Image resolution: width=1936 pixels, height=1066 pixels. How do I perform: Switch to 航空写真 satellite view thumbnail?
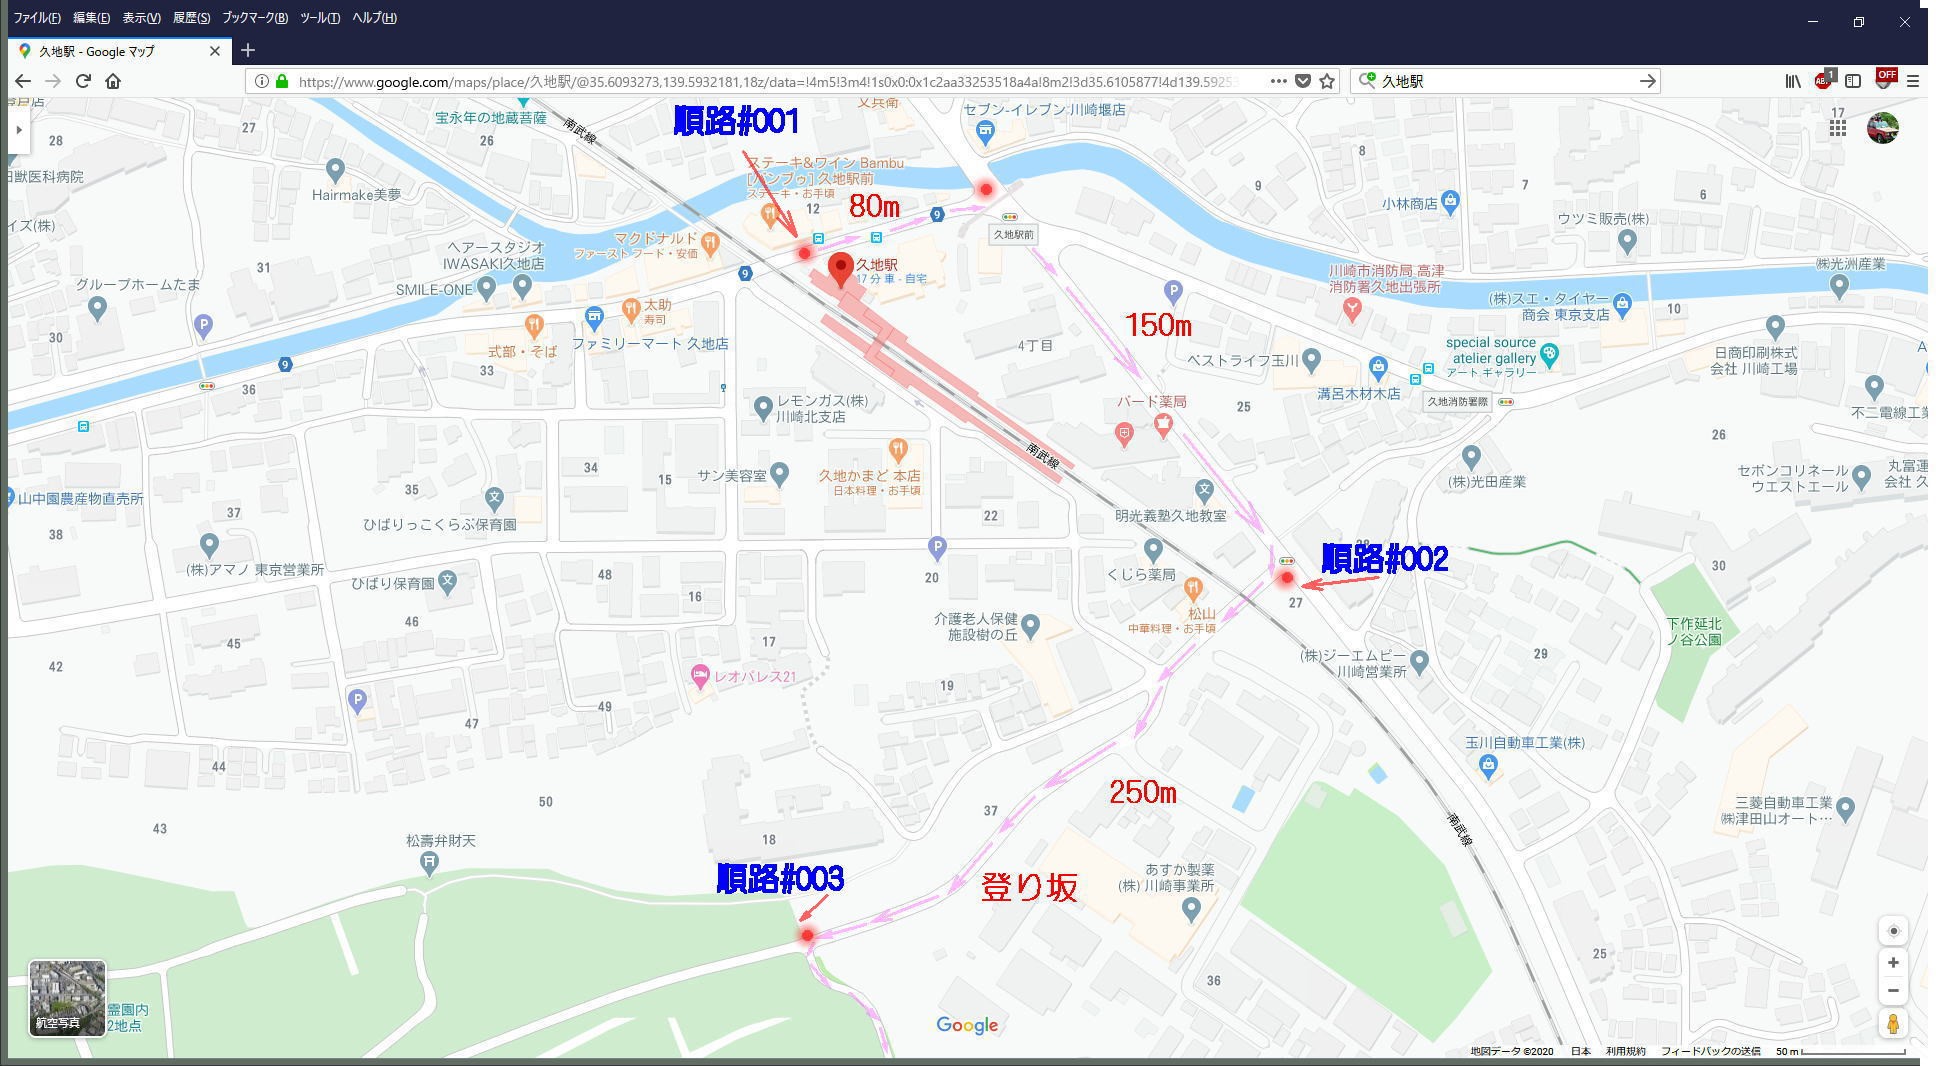(67, 998)
